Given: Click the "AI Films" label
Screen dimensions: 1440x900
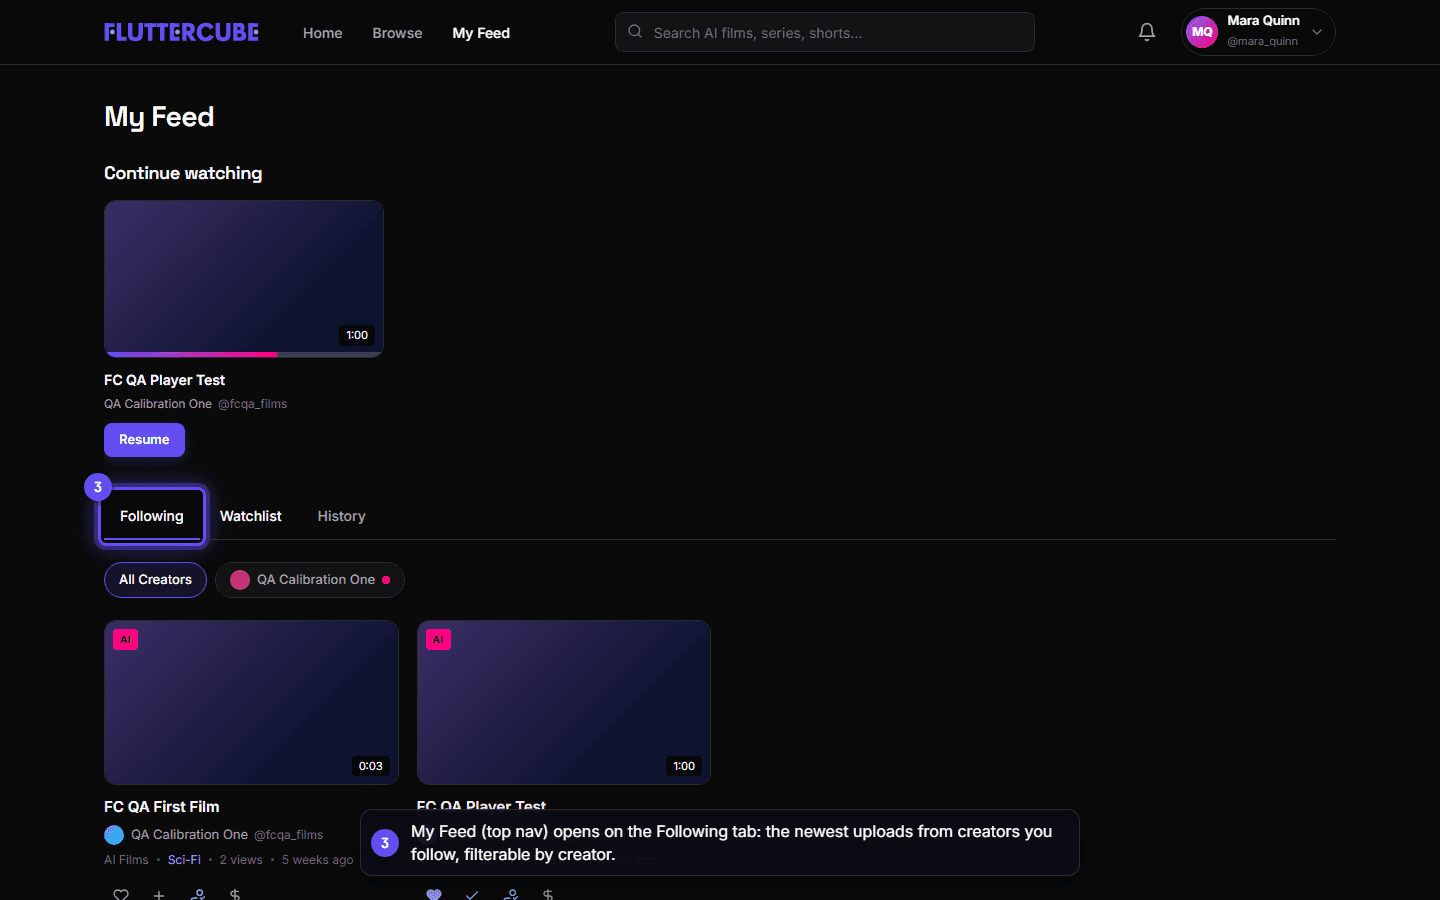Looking at the screenshot, I should (126, 860).
